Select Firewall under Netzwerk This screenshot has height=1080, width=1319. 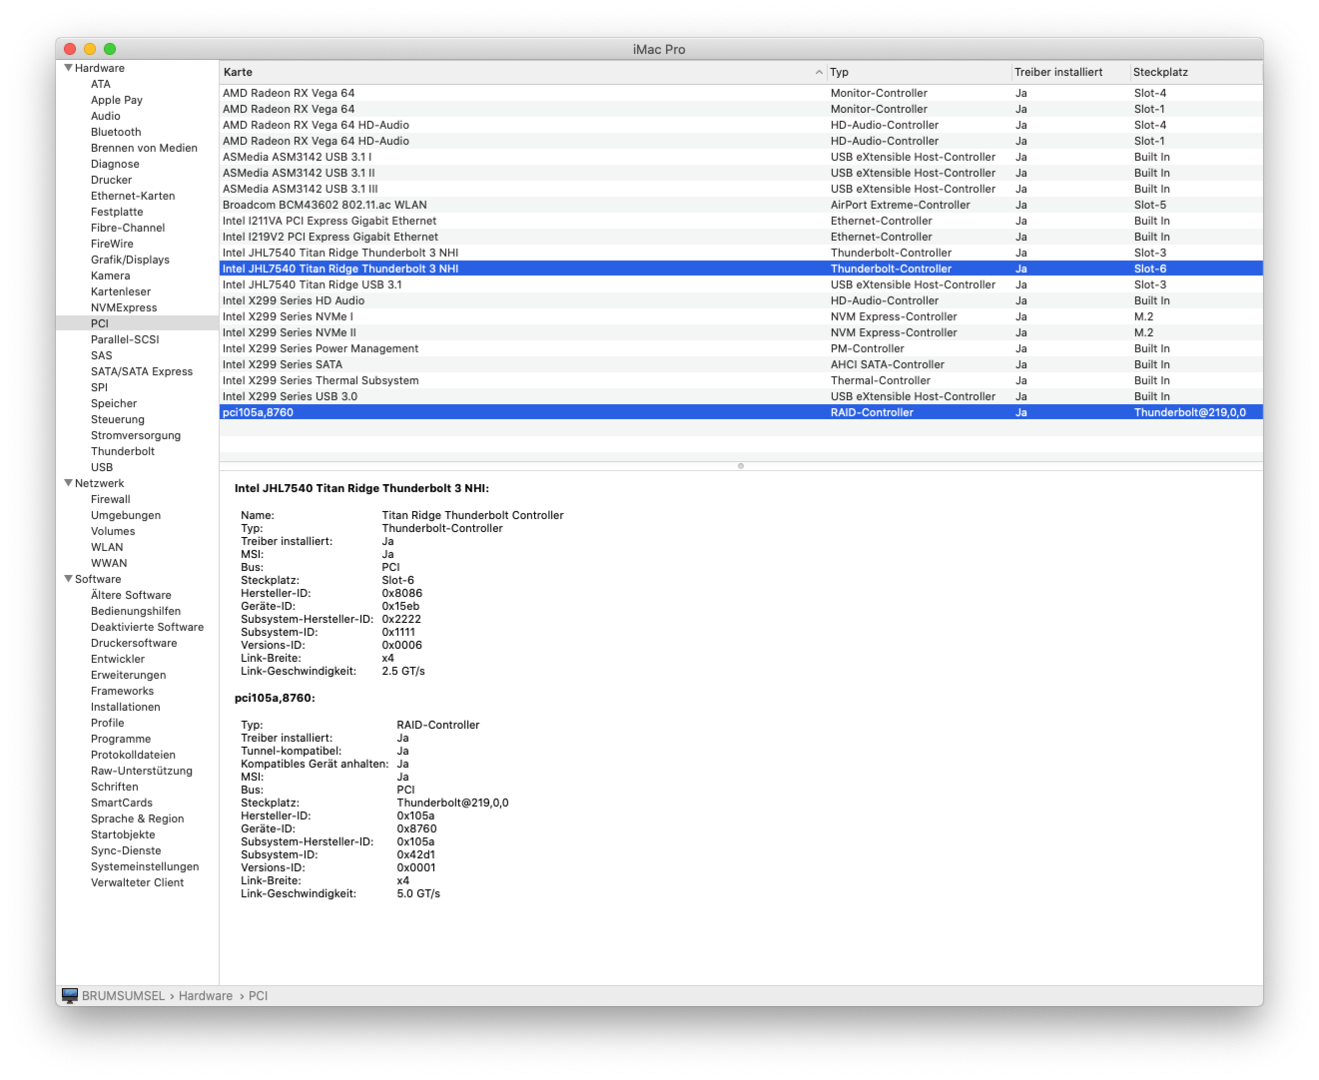pos(111,500)
